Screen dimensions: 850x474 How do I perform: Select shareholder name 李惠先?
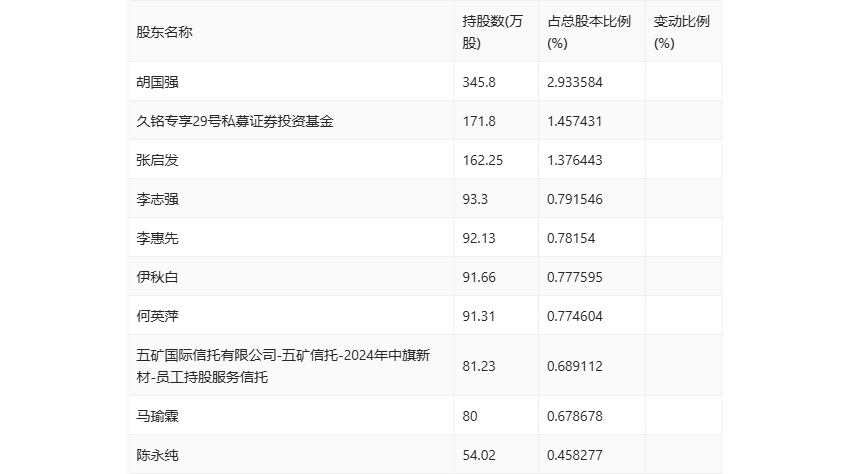pos(157,238)
